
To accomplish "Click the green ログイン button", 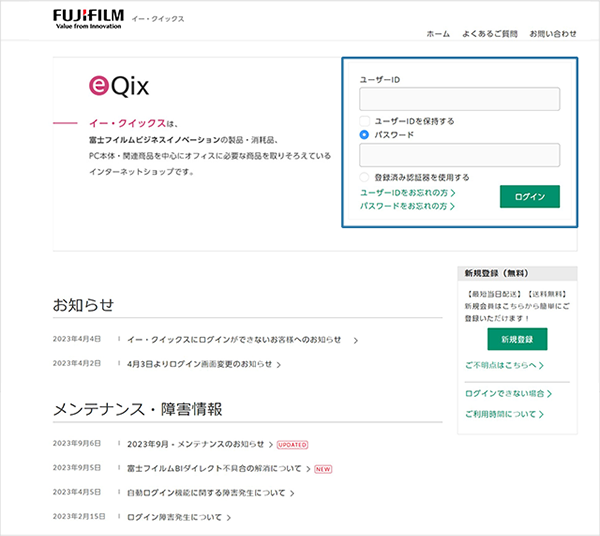I will point(530,197).
